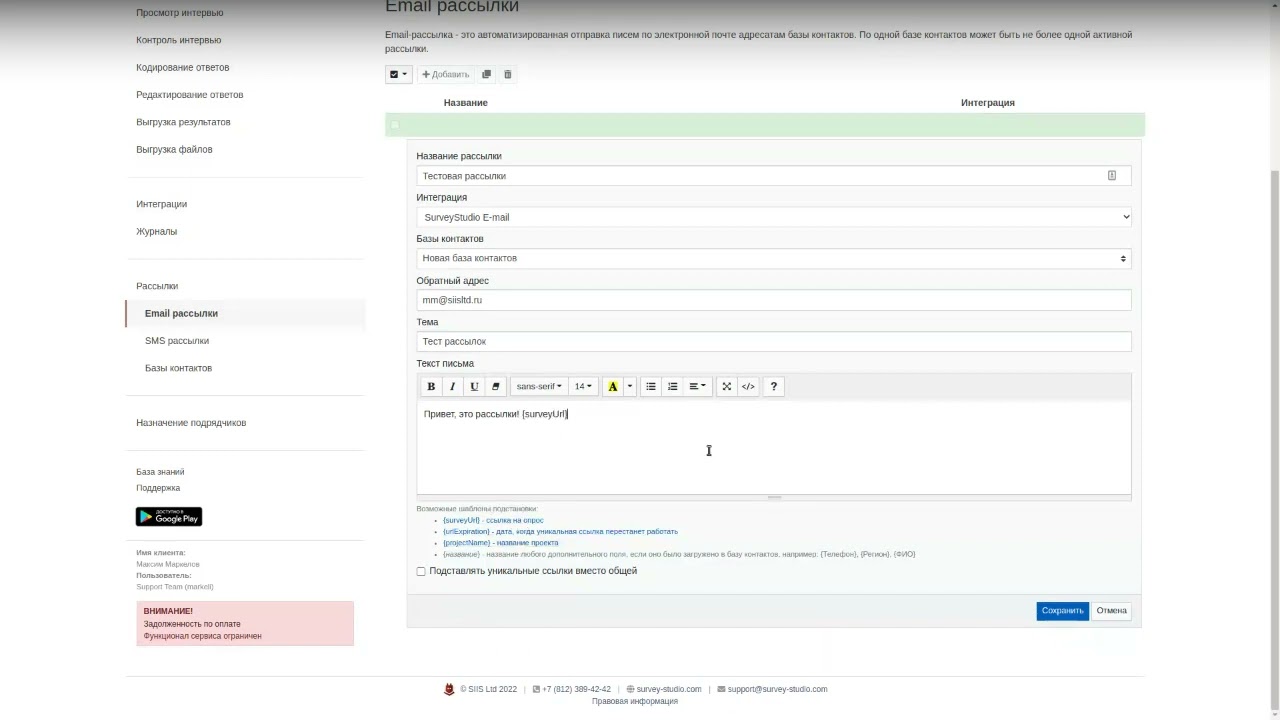Open the База знаний link

click(x=160, y=472)
